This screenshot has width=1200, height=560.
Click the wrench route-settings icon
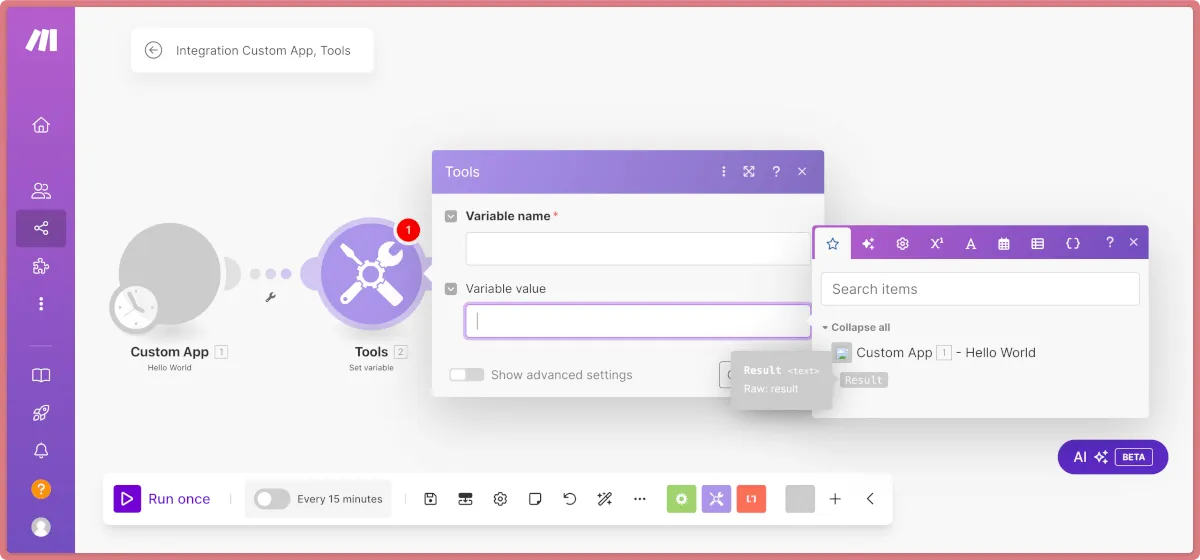(x=270, y=296)
